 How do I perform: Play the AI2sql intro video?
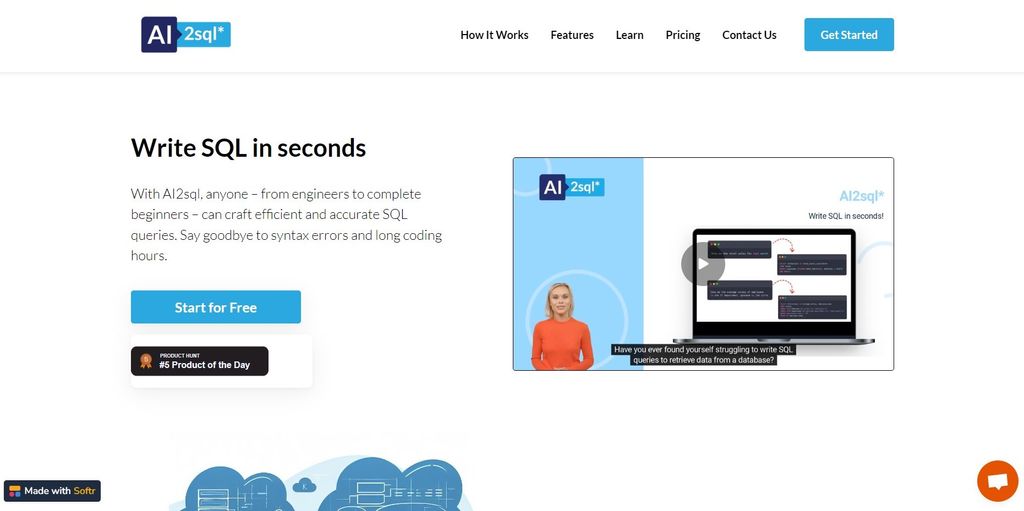tap(703, 264)
